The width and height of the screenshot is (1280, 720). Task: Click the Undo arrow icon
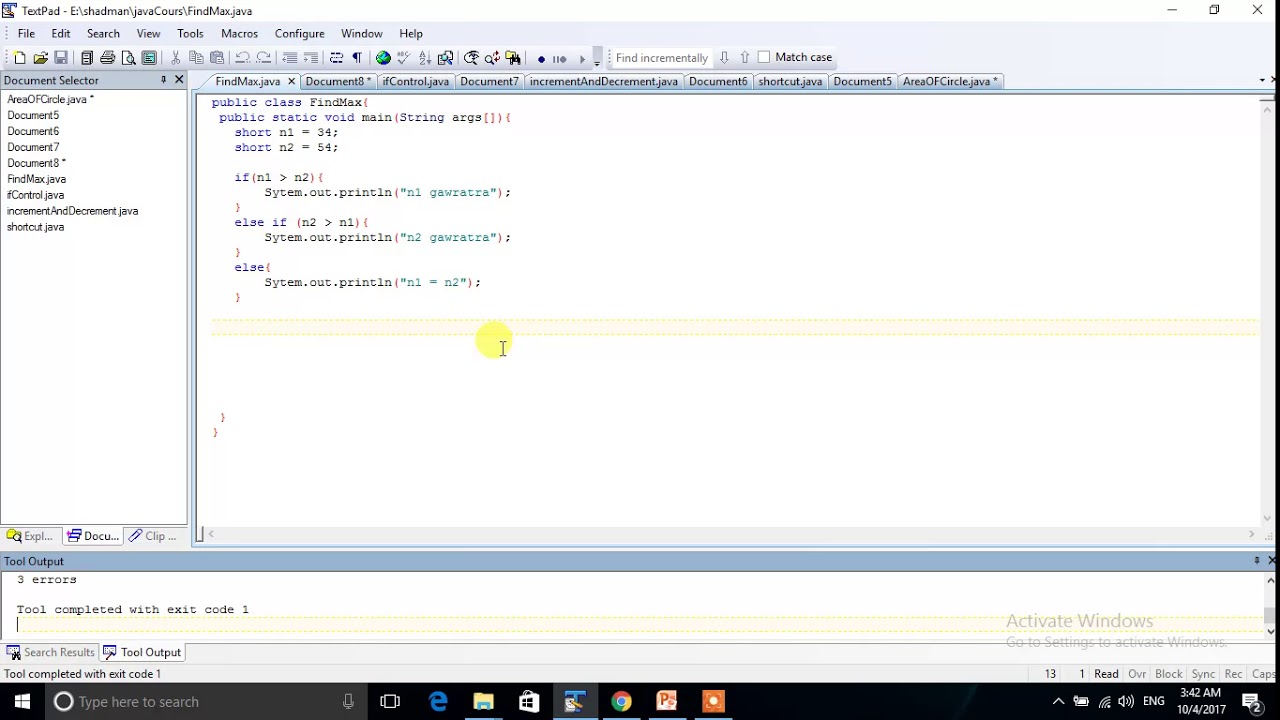[243, 58]
